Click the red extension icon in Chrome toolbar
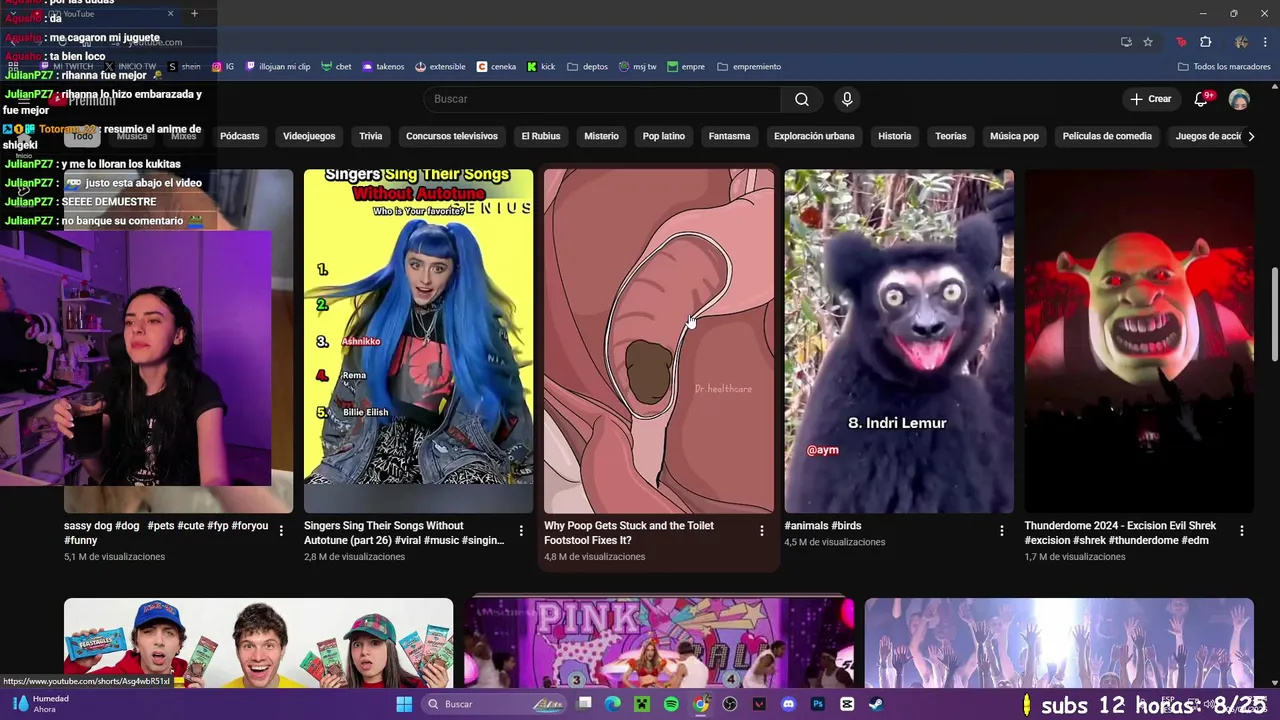This screenshot has width=1280, height=720. [1181, 42]
